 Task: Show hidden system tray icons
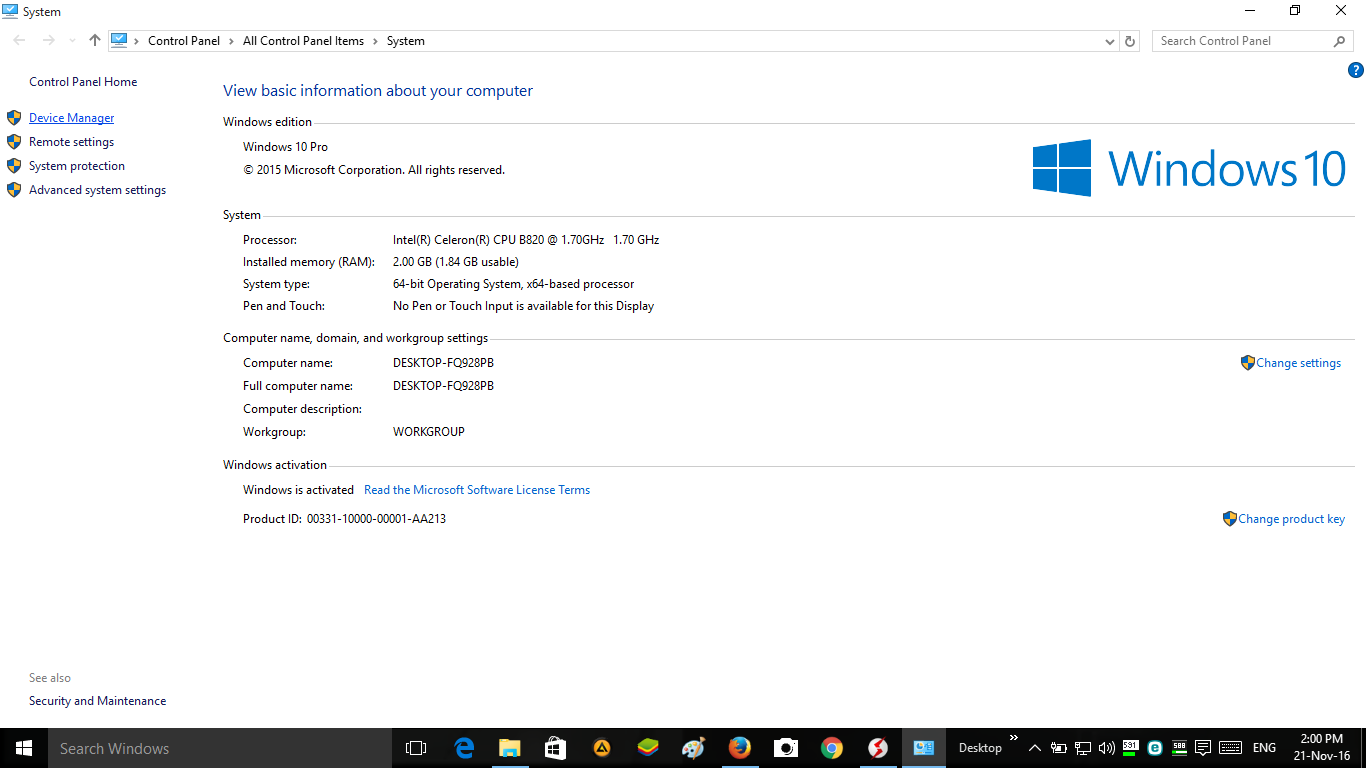1035,748
